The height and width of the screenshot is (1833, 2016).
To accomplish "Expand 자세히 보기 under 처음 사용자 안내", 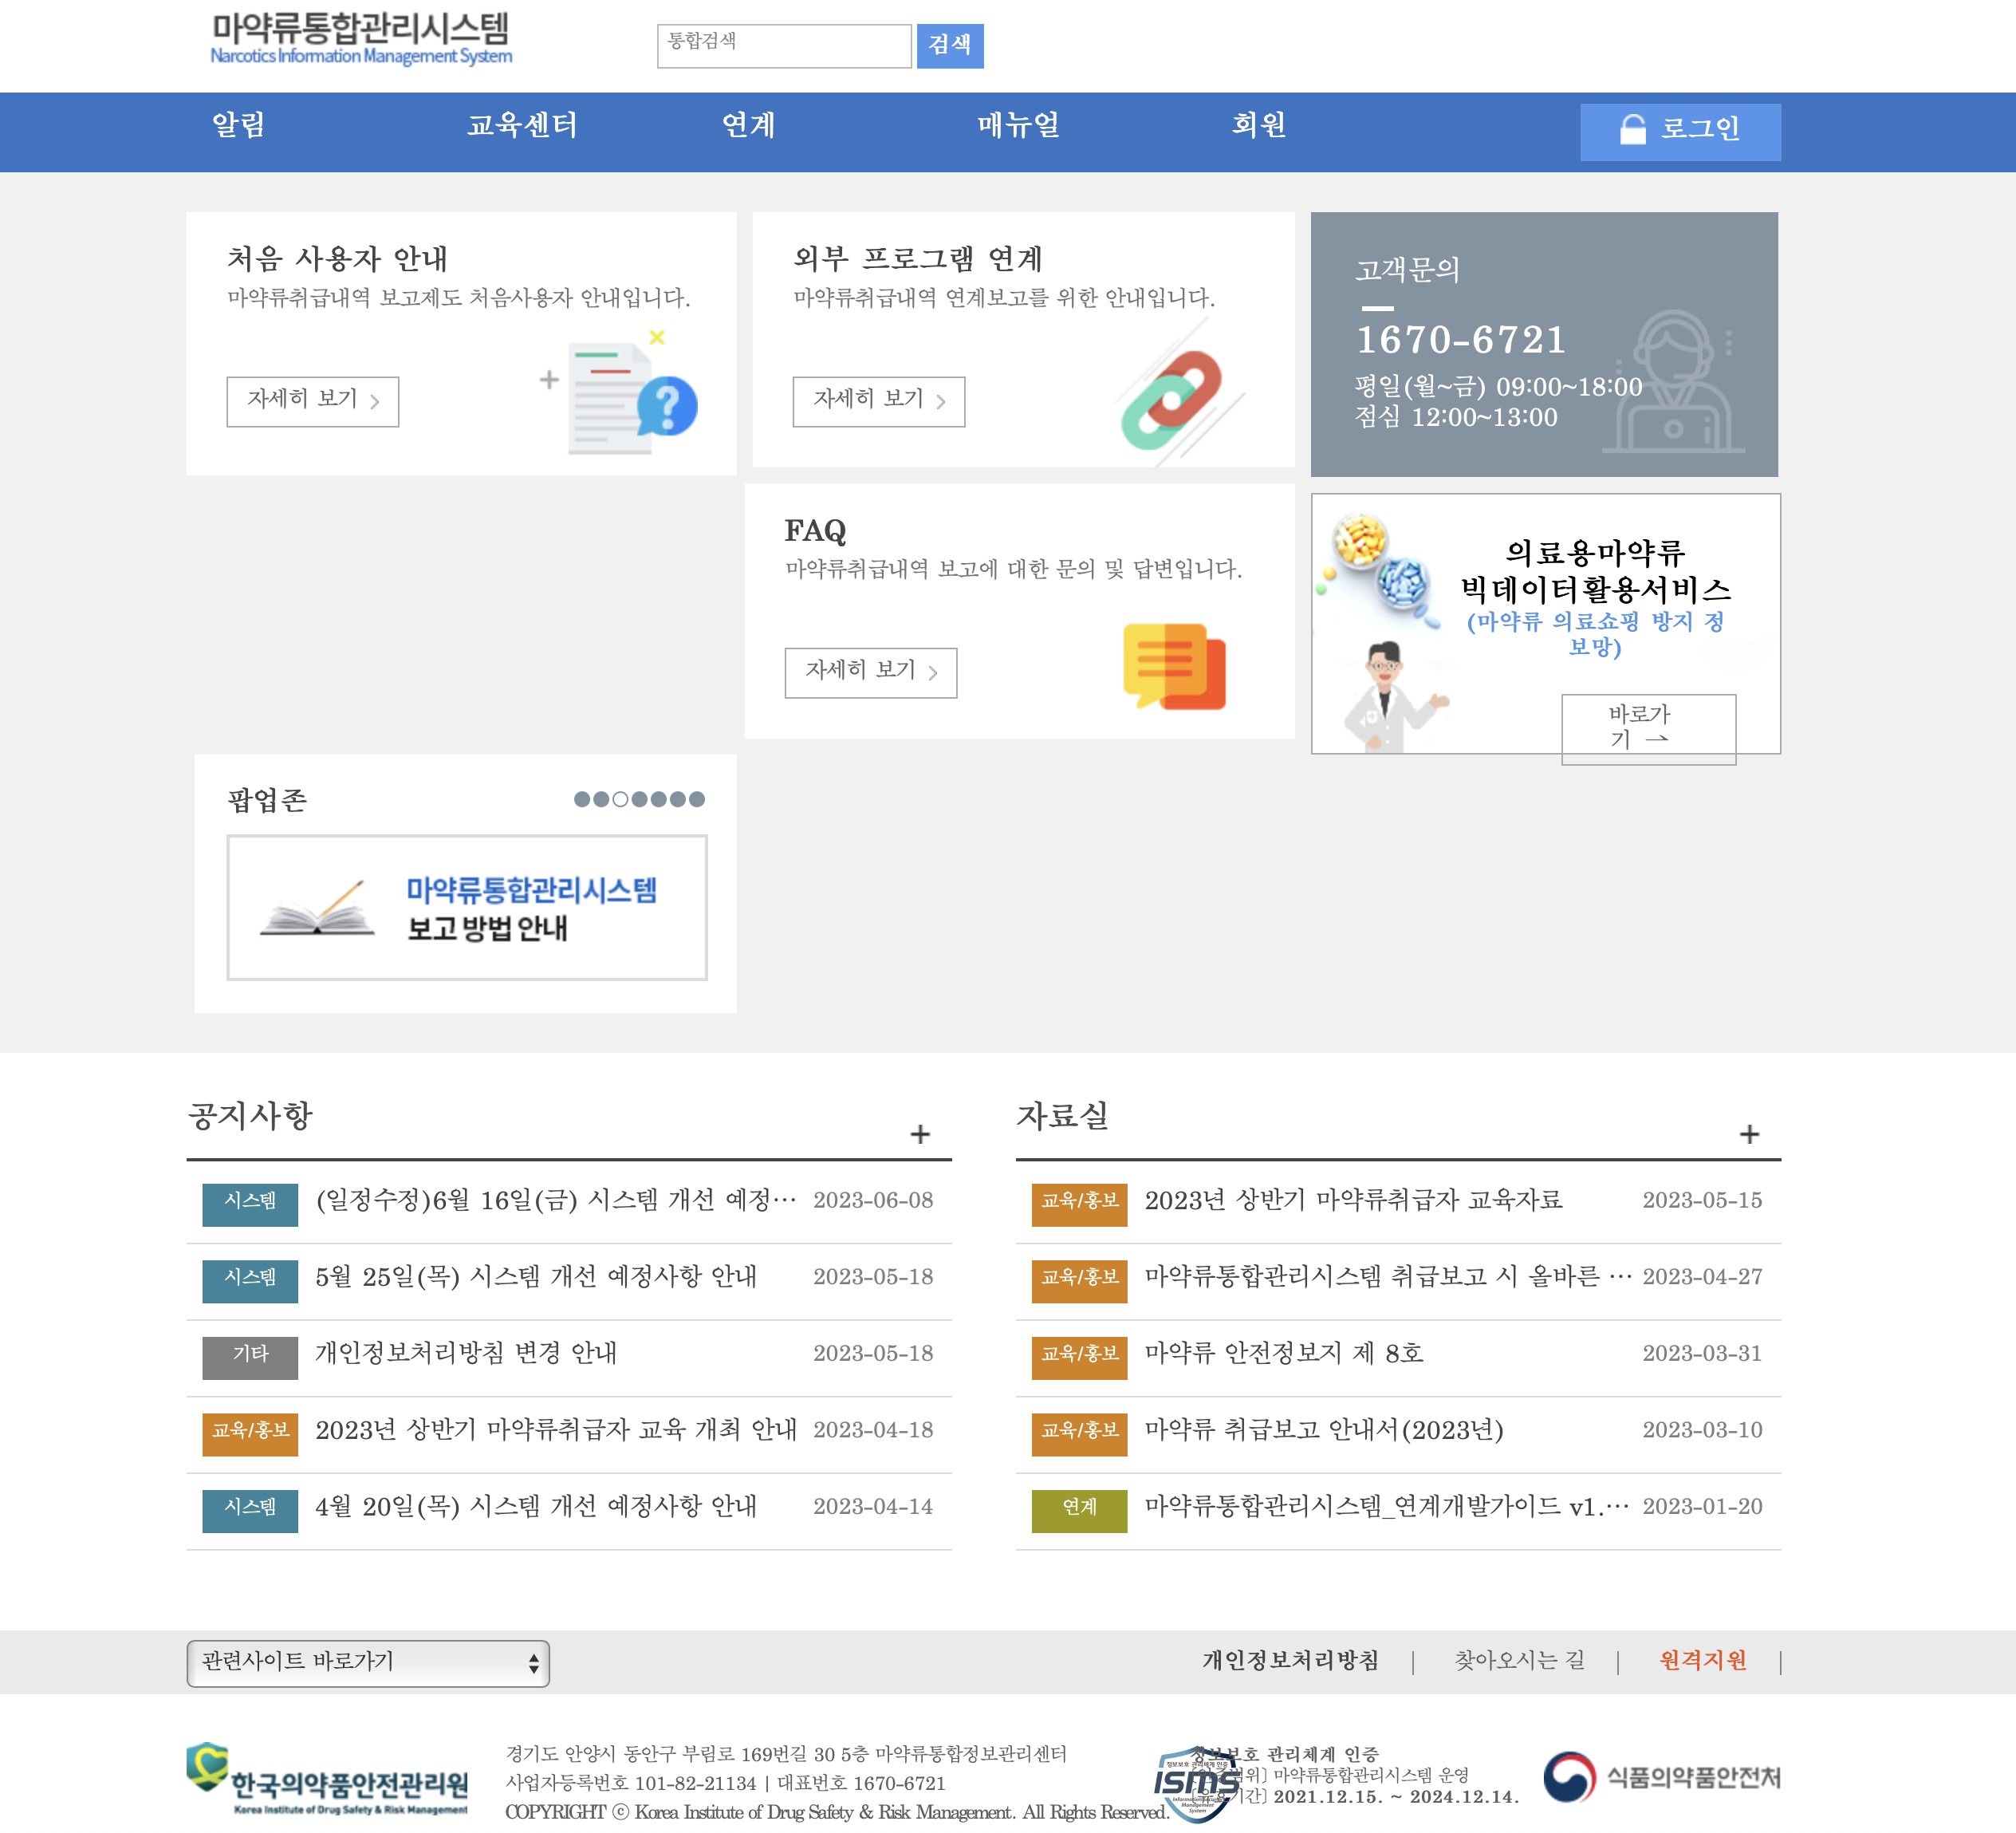I will click(x=312, y=401).
